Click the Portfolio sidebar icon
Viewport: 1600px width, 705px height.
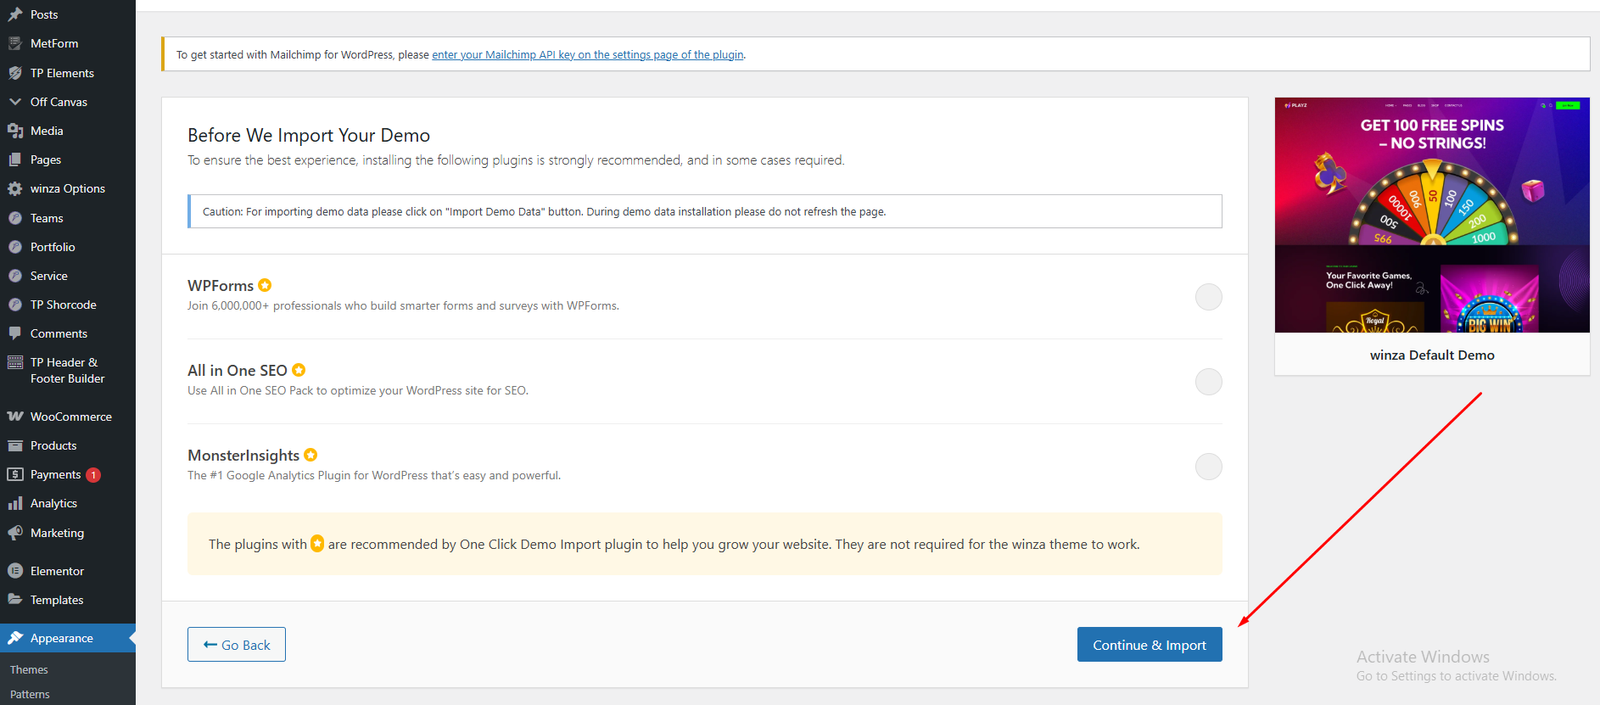[x=15, y=247]
